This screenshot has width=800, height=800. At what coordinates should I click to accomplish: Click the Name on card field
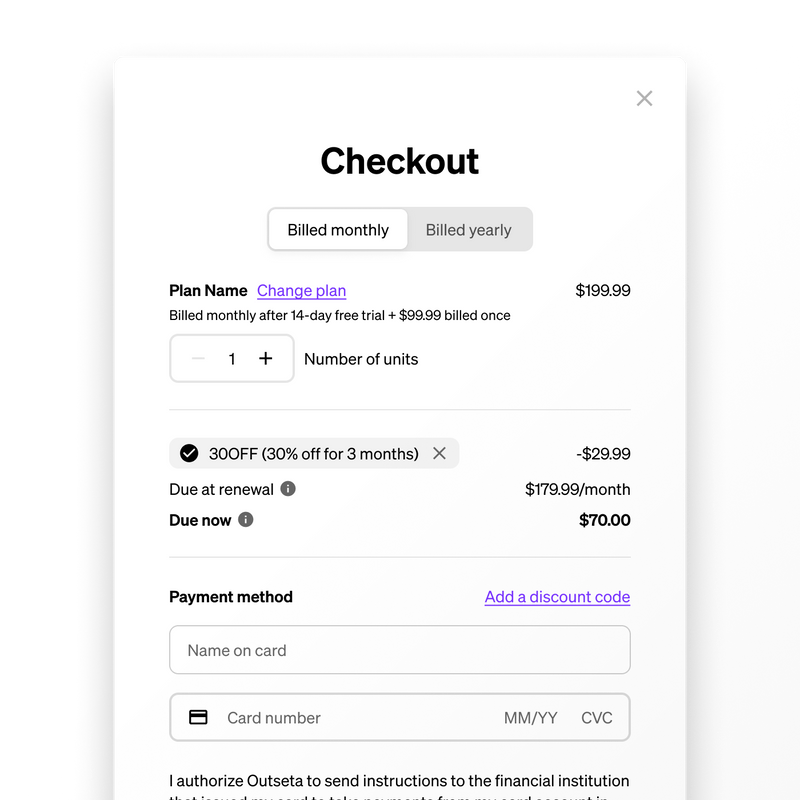[400, 650]
